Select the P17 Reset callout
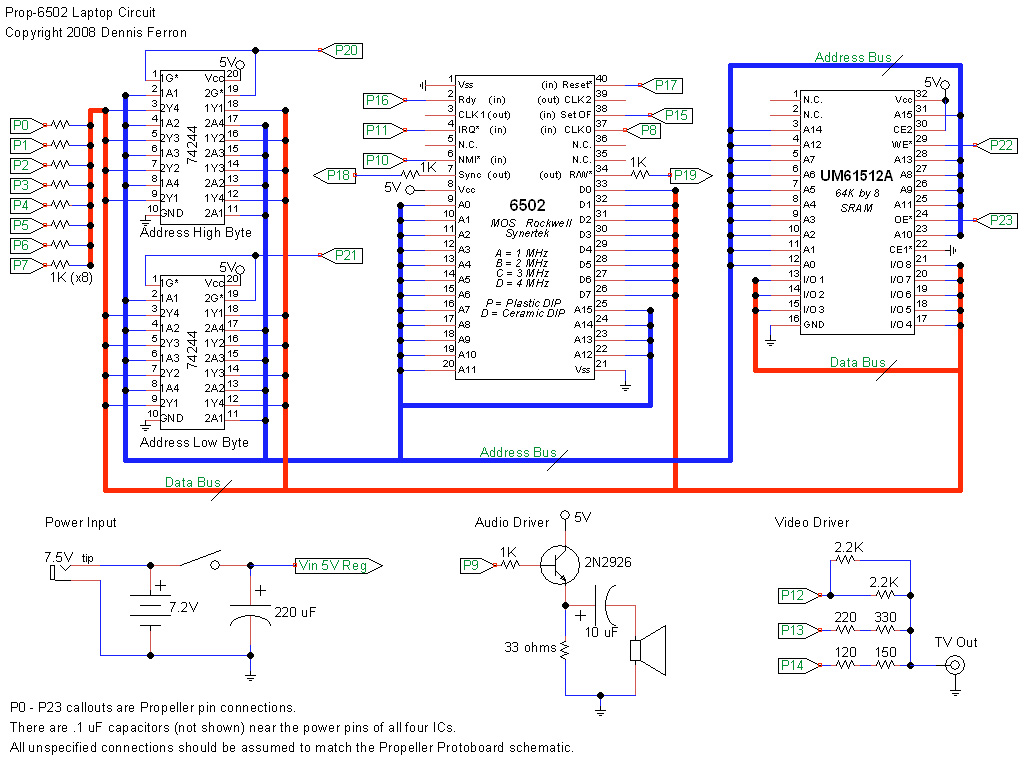This screenshot has width=1024, height=768. coord(660,86)
